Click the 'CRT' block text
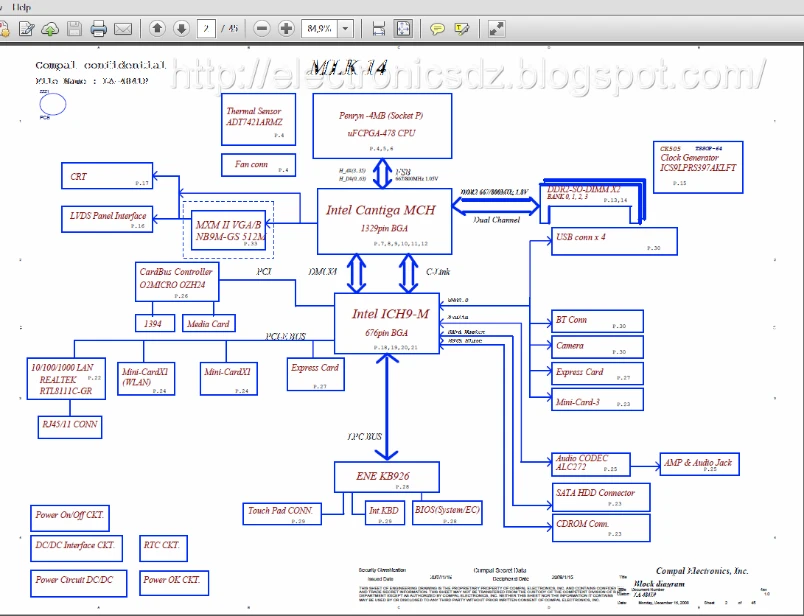The width and height of the screenshot is (804, 616). [x=78, y=176]
